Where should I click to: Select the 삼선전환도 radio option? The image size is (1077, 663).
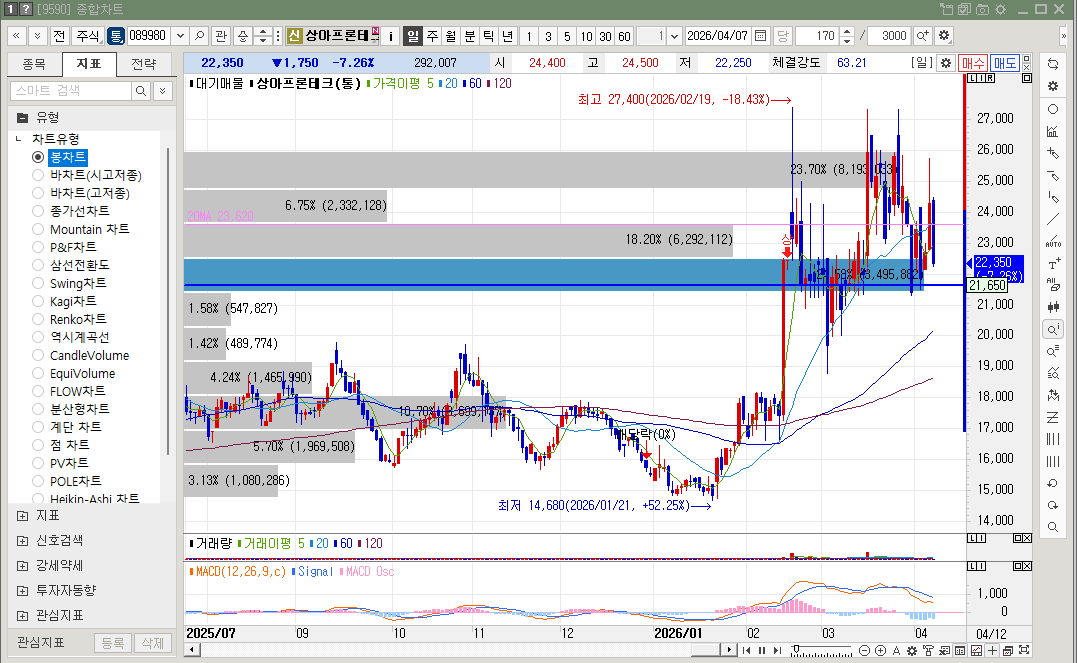[x=38, y=265]
